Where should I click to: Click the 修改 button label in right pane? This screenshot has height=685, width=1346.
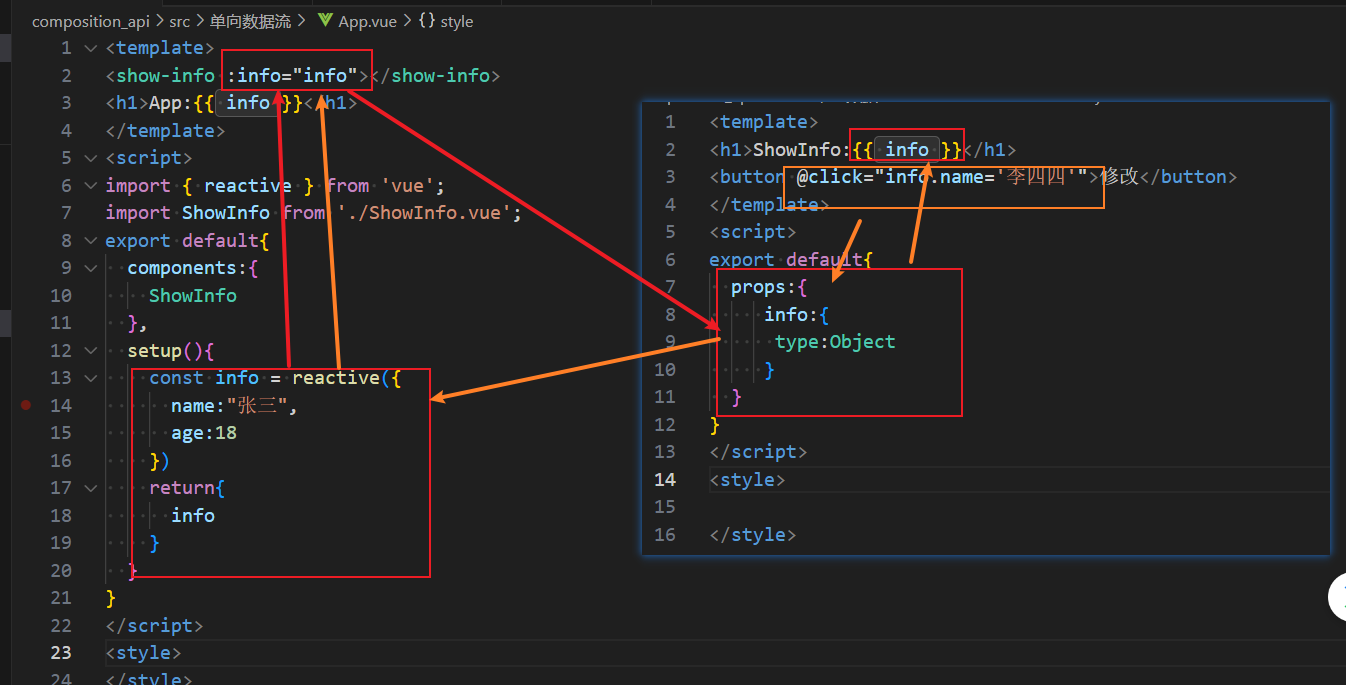1120,177
